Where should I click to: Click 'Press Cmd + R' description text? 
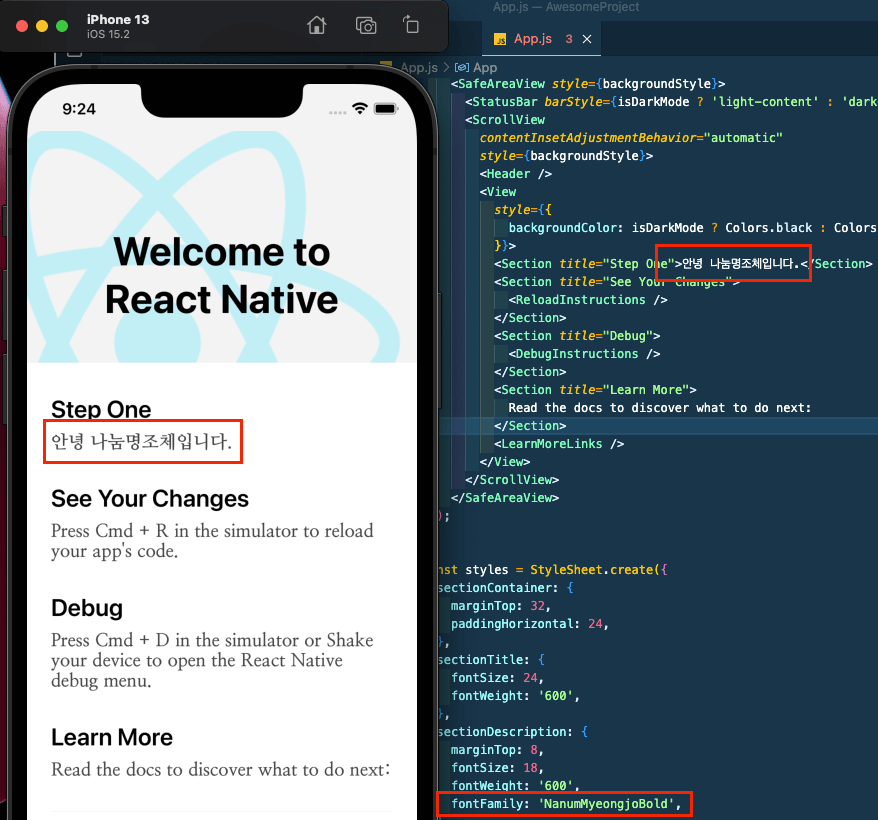click(x=212, y=541)
